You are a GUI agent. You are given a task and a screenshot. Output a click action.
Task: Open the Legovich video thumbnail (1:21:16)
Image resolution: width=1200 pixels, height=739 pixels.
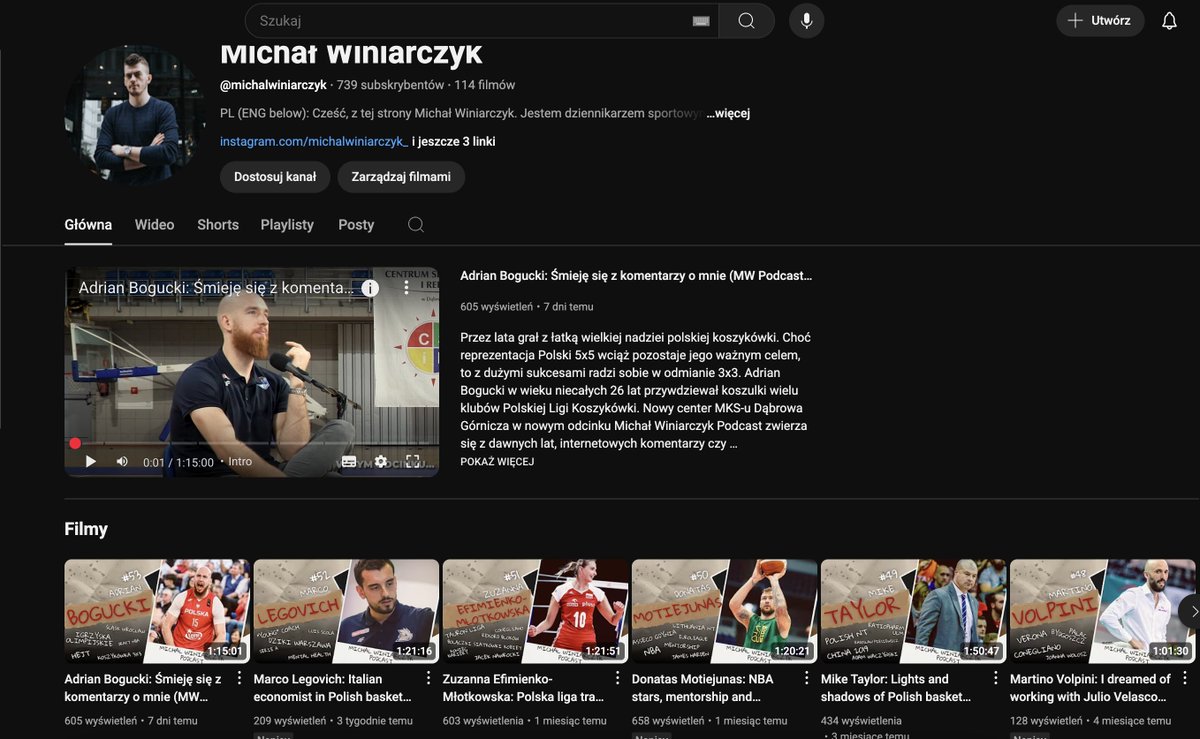(x=347, y=611)
